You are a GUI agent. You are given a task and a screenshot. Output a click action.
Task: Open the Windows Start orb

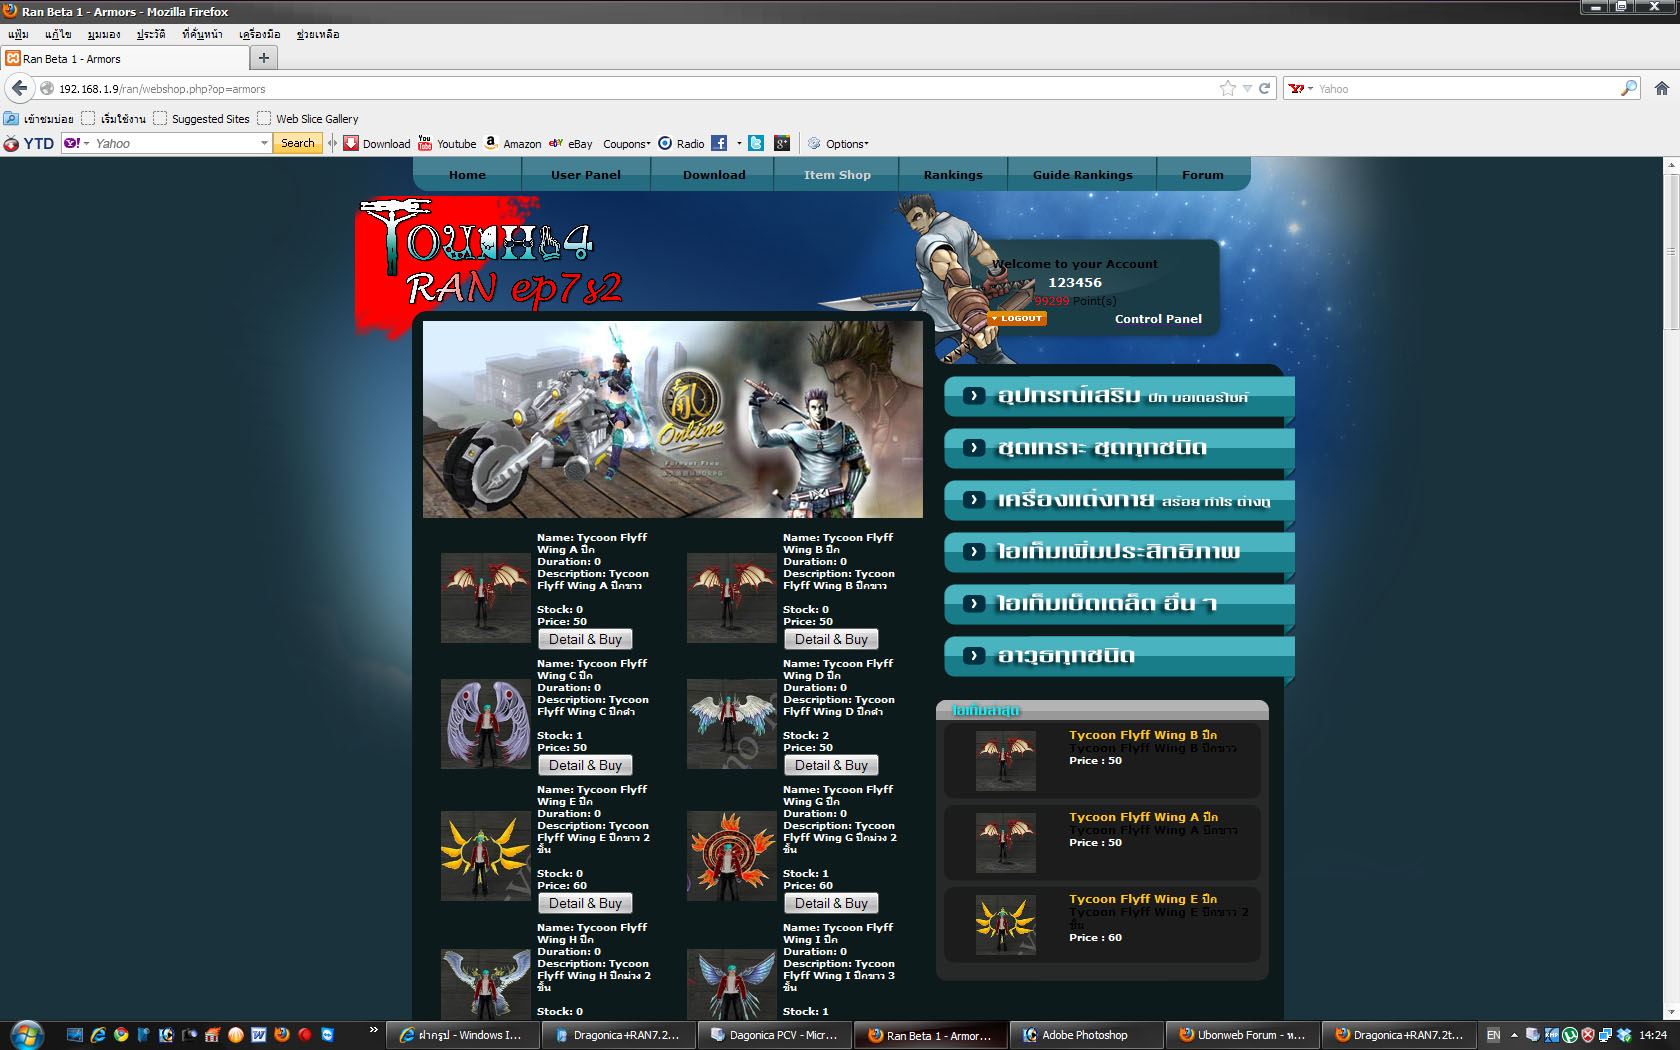coord(27,1035)
